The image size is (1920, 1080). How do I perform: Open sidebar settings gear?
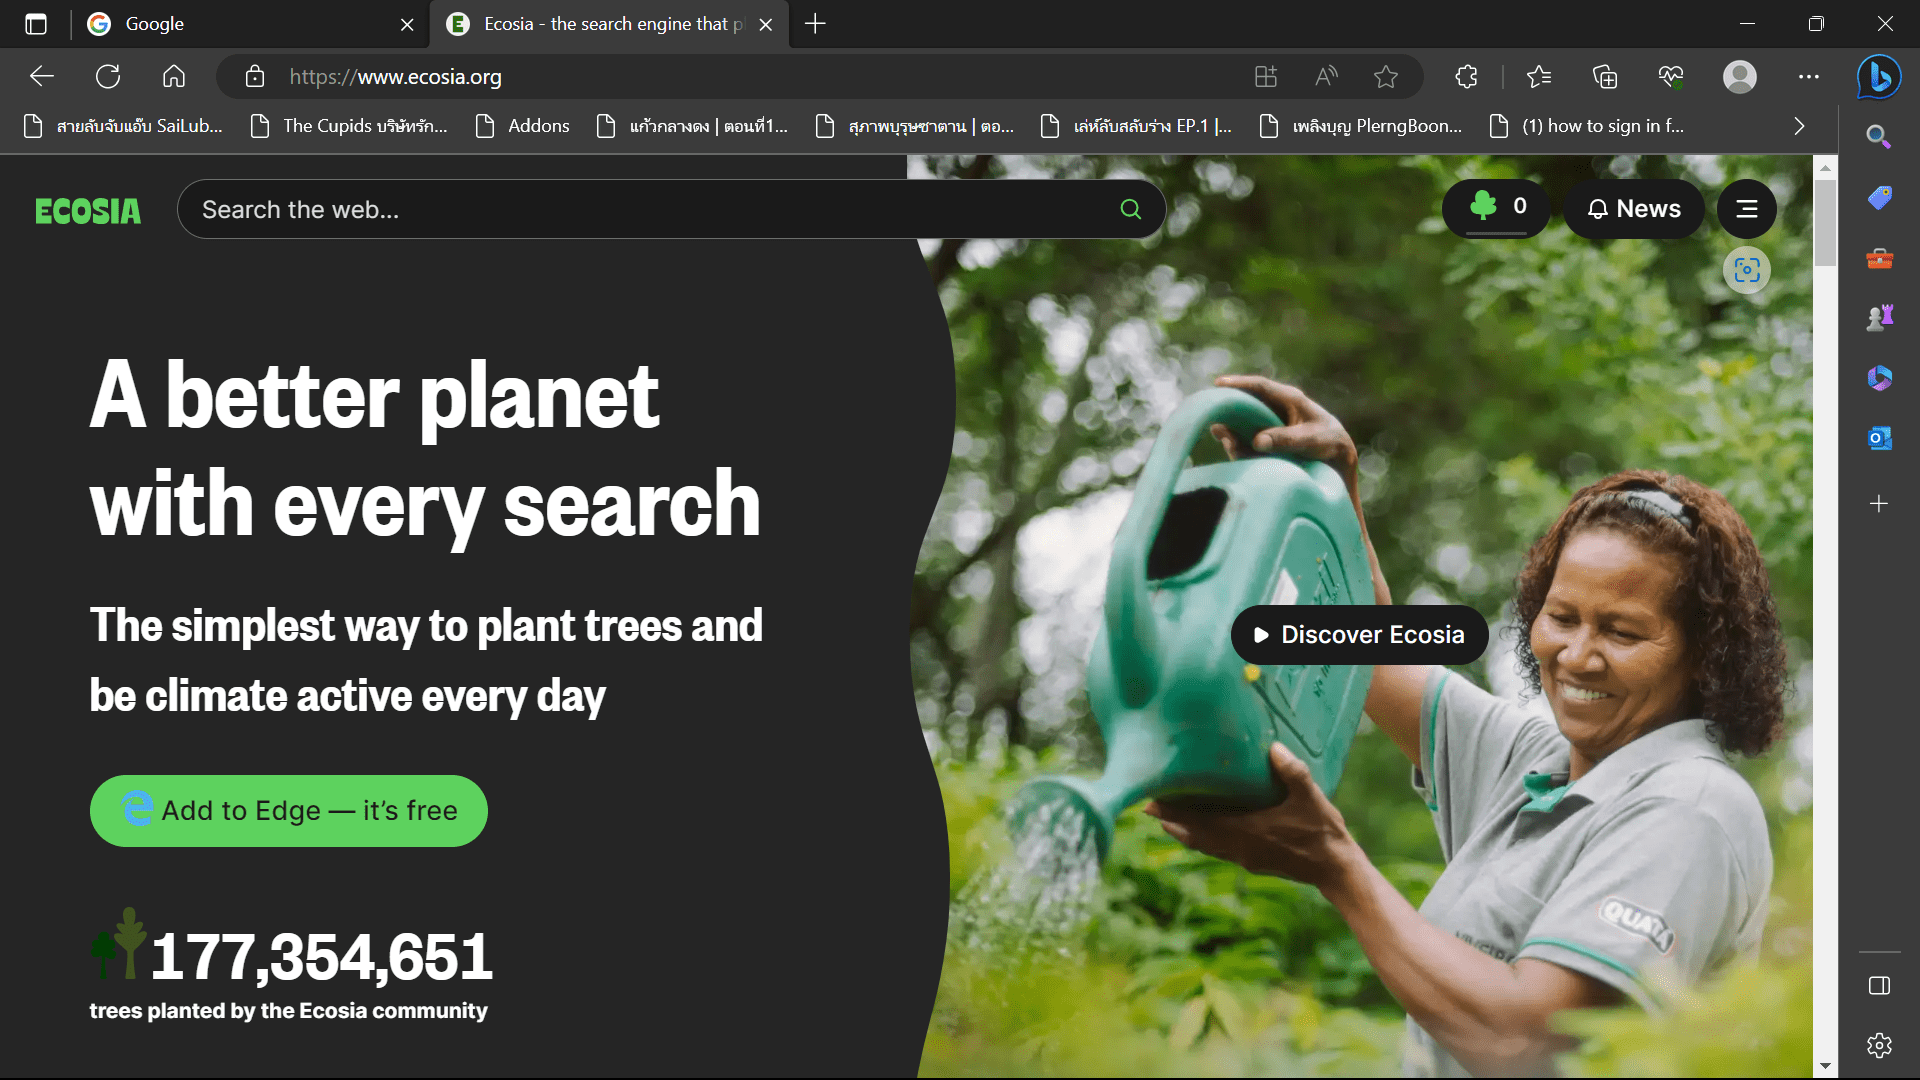1879,1046
